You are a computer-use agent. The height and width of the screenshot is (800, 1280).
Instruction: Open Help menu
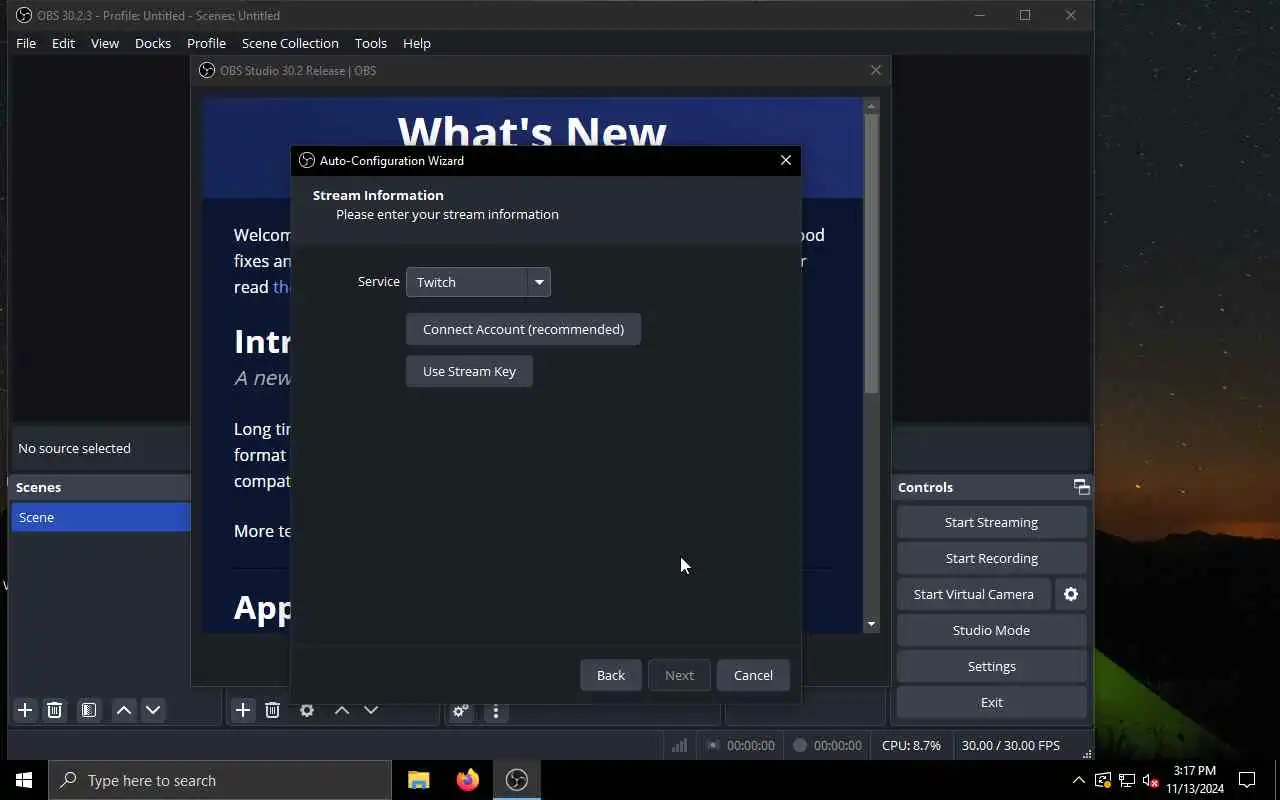(417, 43)
